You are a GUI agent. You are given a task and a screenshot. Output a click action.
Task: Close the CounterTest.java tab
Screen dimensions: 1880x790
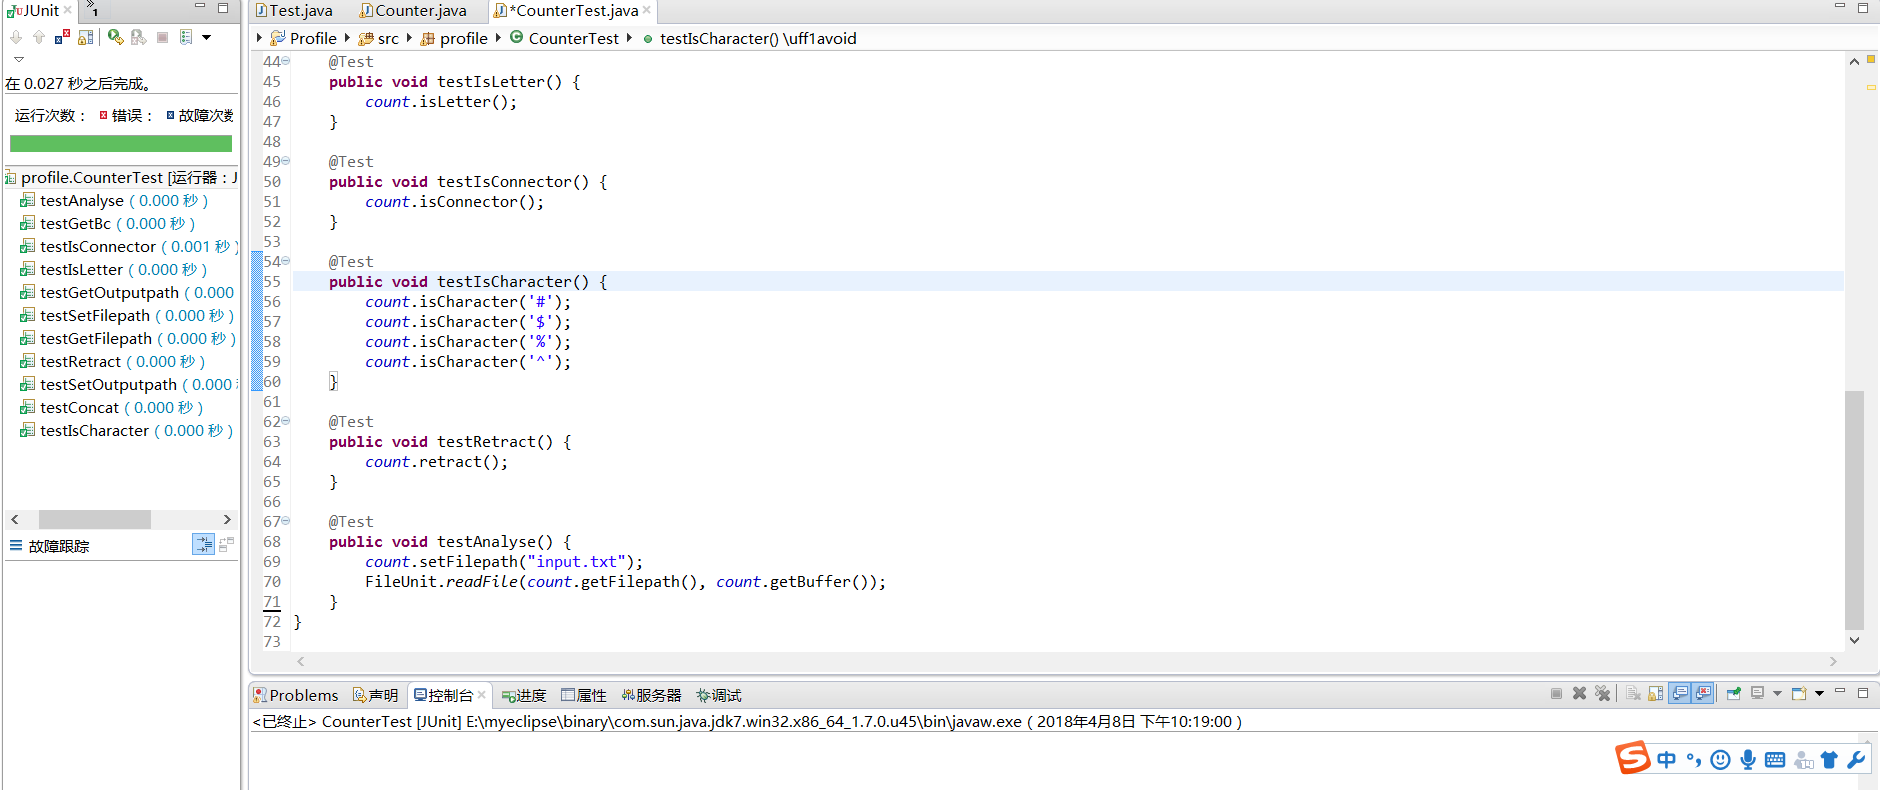tap(647, 10)
